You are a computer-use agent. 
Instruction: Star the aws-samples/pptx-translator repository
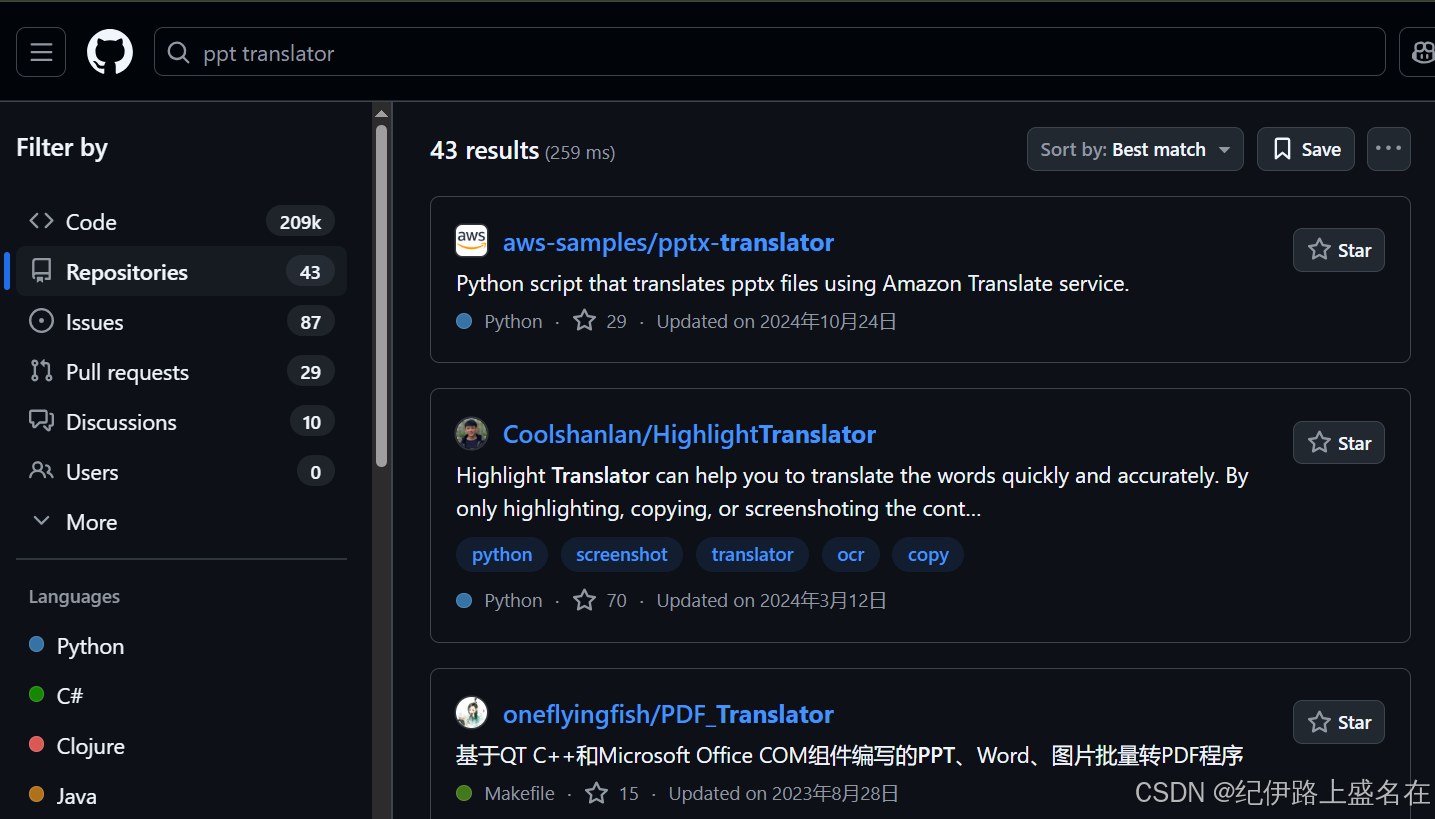1339,250
